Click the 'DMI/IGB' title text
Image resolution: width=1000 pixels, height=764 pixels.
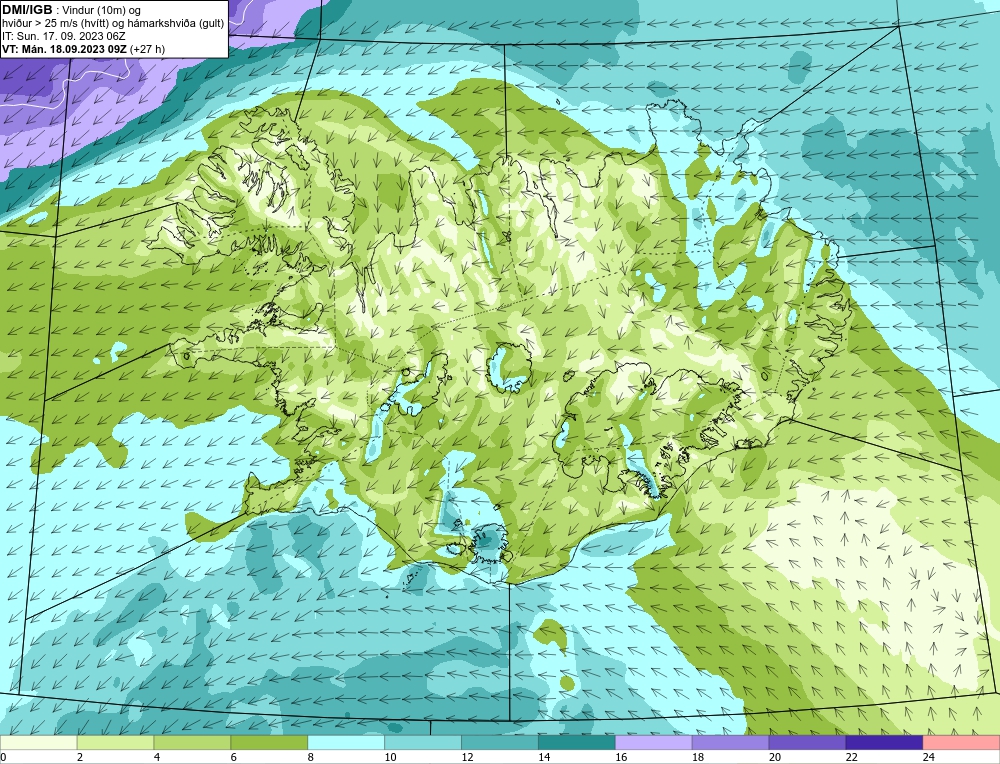tap(27, 10)
